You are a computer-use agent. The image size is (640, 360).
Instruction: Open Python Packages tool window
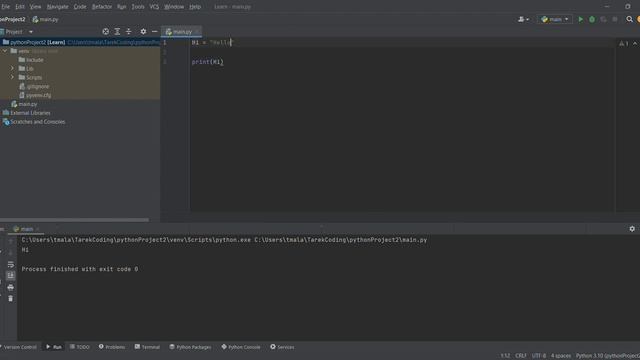coord(190,347)
